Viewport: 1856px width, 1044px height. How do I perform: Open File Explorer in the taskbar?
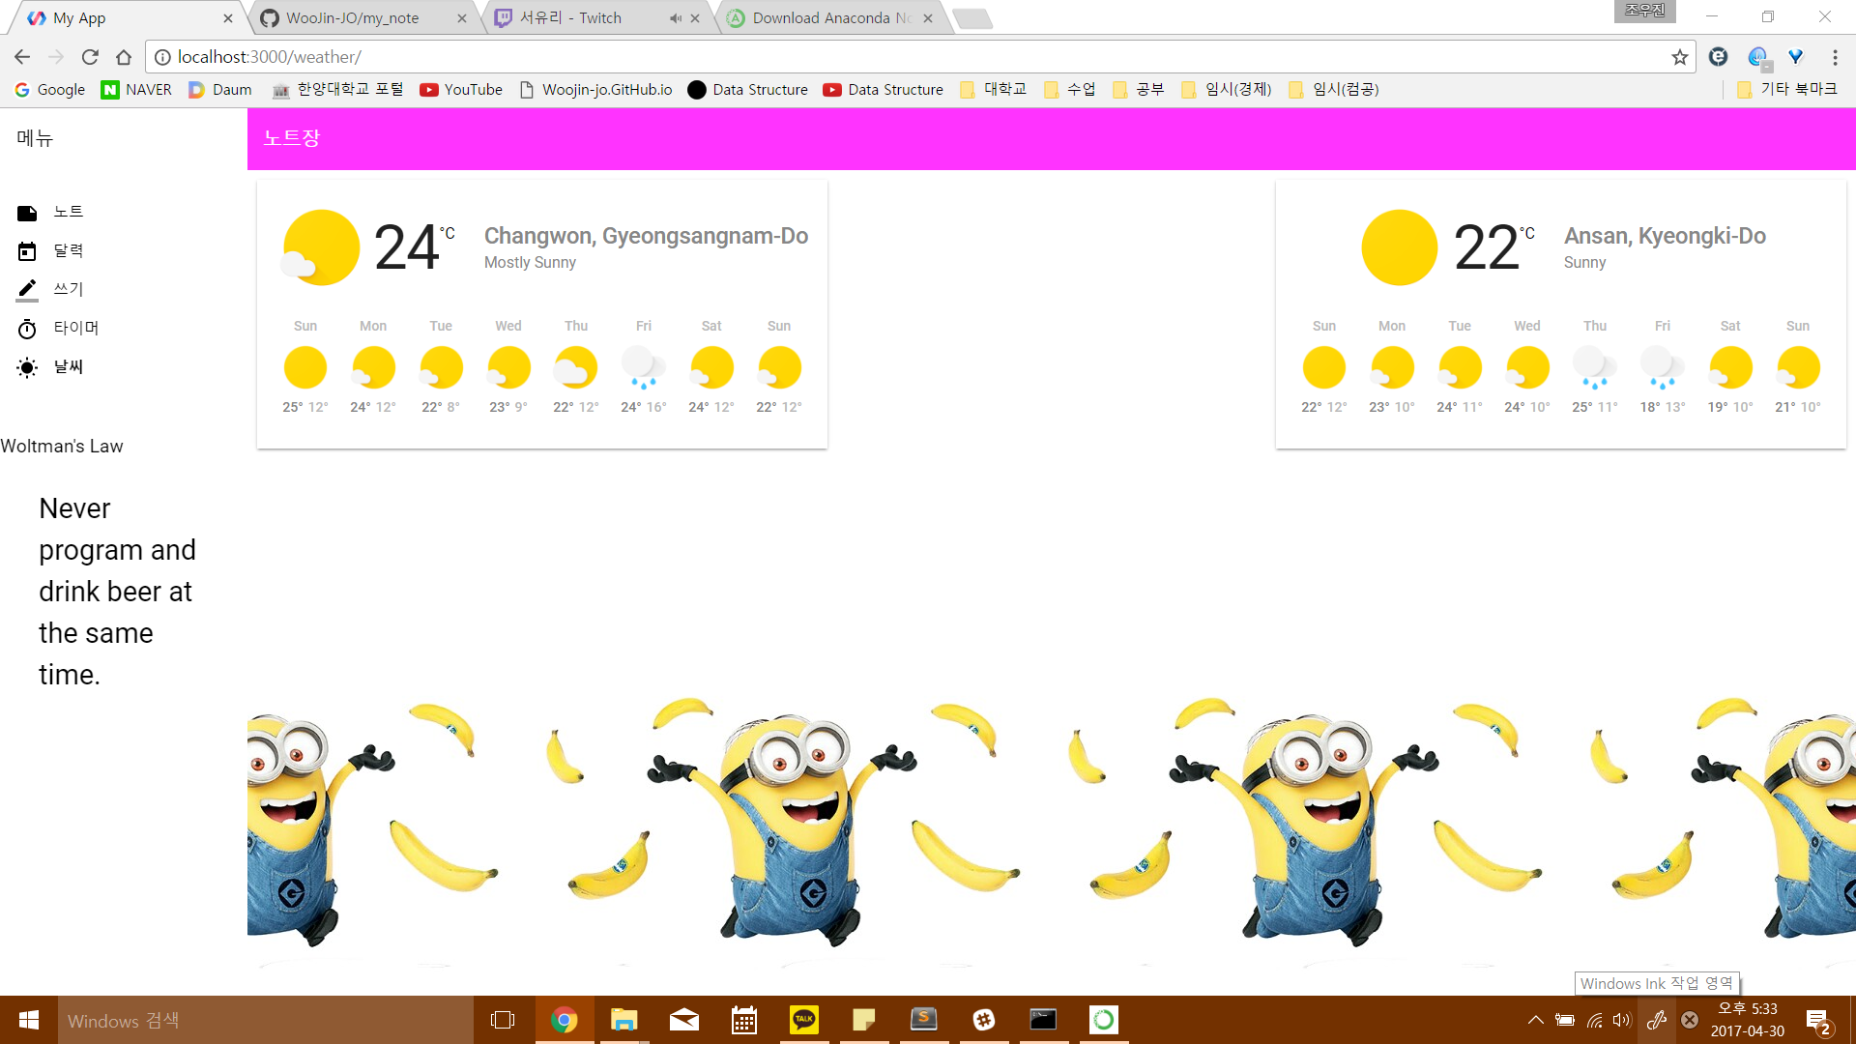point(624,1020)
